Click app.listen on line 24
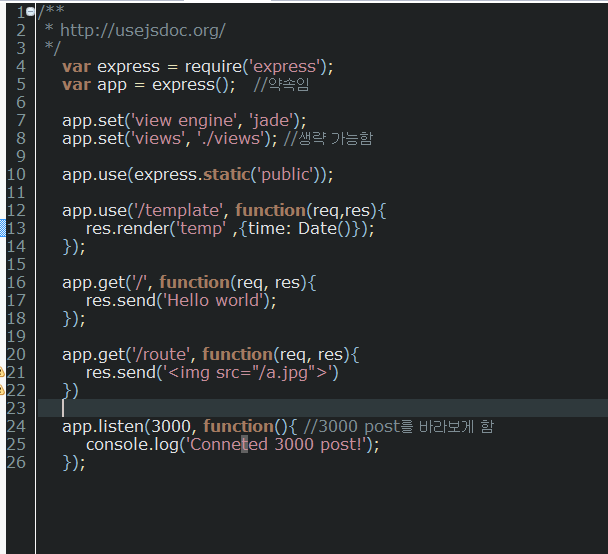Screen dimensions: 608x554 click(103, 426)
